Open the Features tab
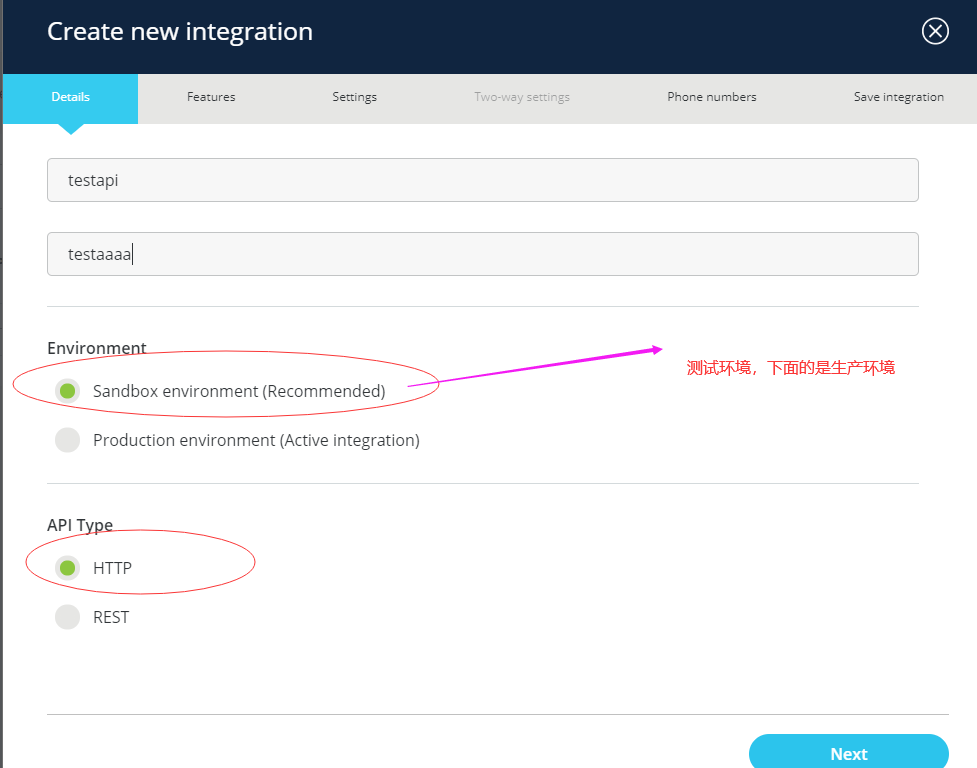Screen dimensions: 977x768 [211, 97]
